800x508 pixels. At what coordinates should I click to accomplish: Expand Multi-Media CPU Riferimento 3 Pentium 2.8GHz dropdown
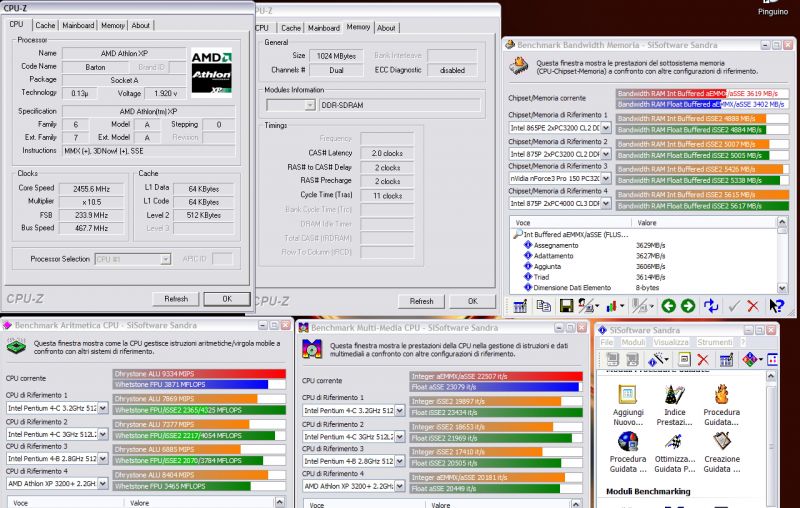point(399,461)
